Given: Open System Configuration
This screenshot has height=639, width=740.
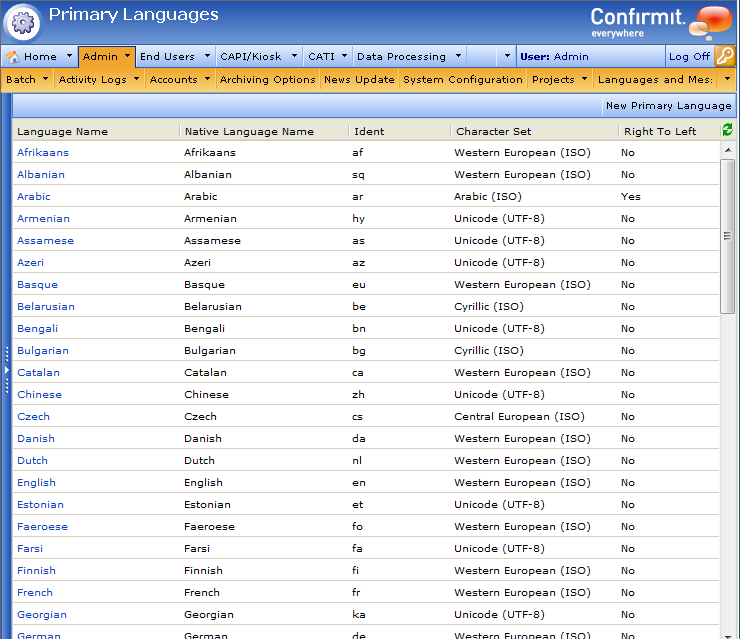Looking at the screenshot, I should [462, 79].
